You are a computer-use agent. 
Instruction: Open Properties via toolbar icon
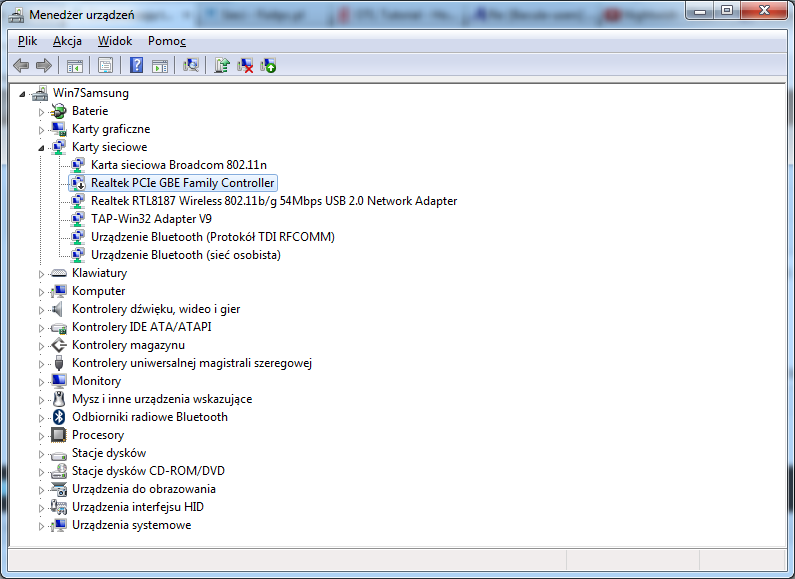(x=105, y=65)
